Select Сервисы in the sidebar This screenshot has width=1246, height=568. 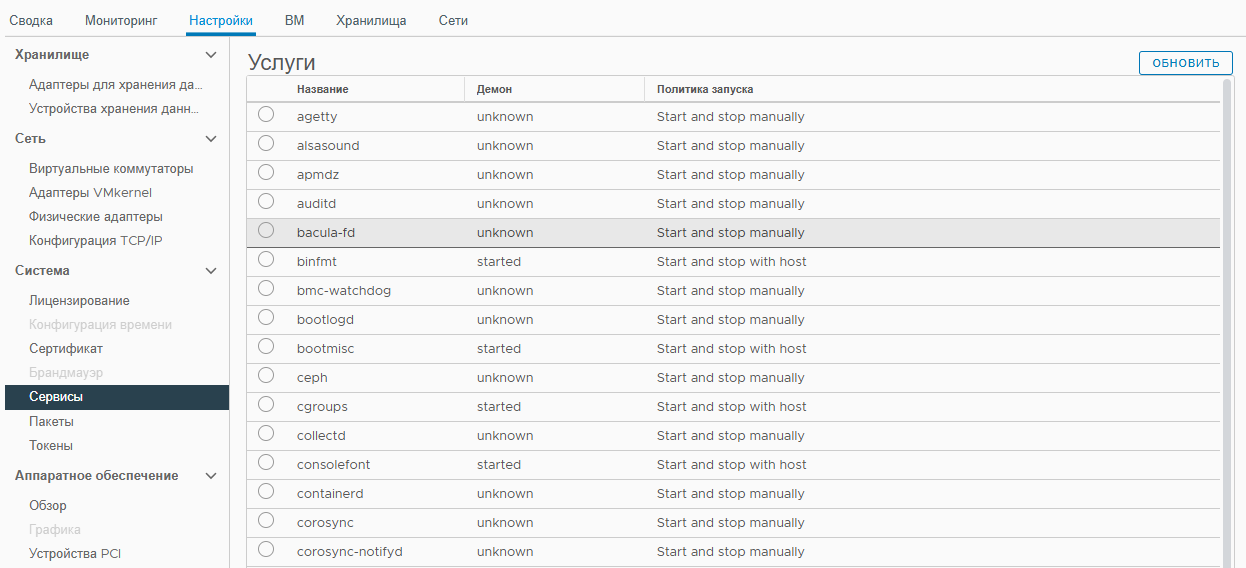click(116, 397)
